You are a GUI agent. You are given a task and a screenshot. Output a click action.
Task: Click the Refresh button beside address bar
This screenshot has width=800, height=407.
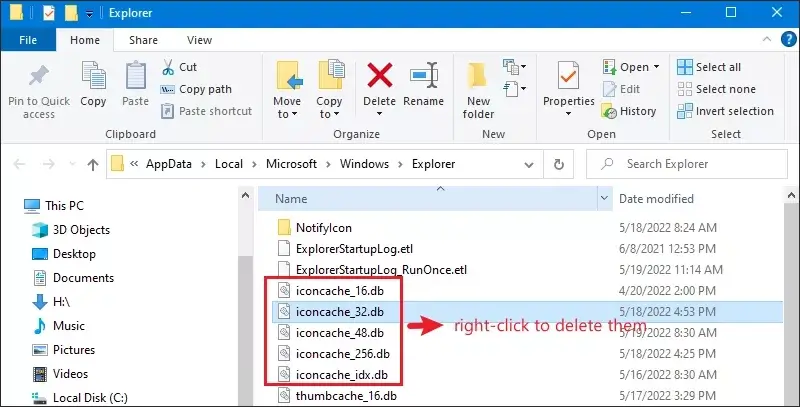click(x=559, y=164)
